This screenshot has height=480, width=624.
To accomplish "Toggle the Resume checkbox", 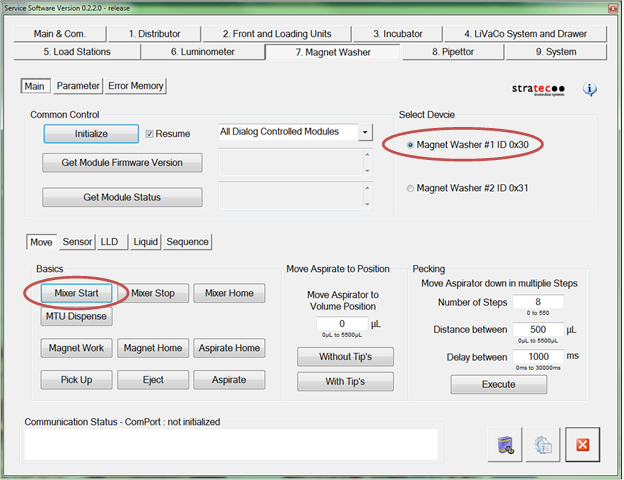I will (x=150, y=133).
